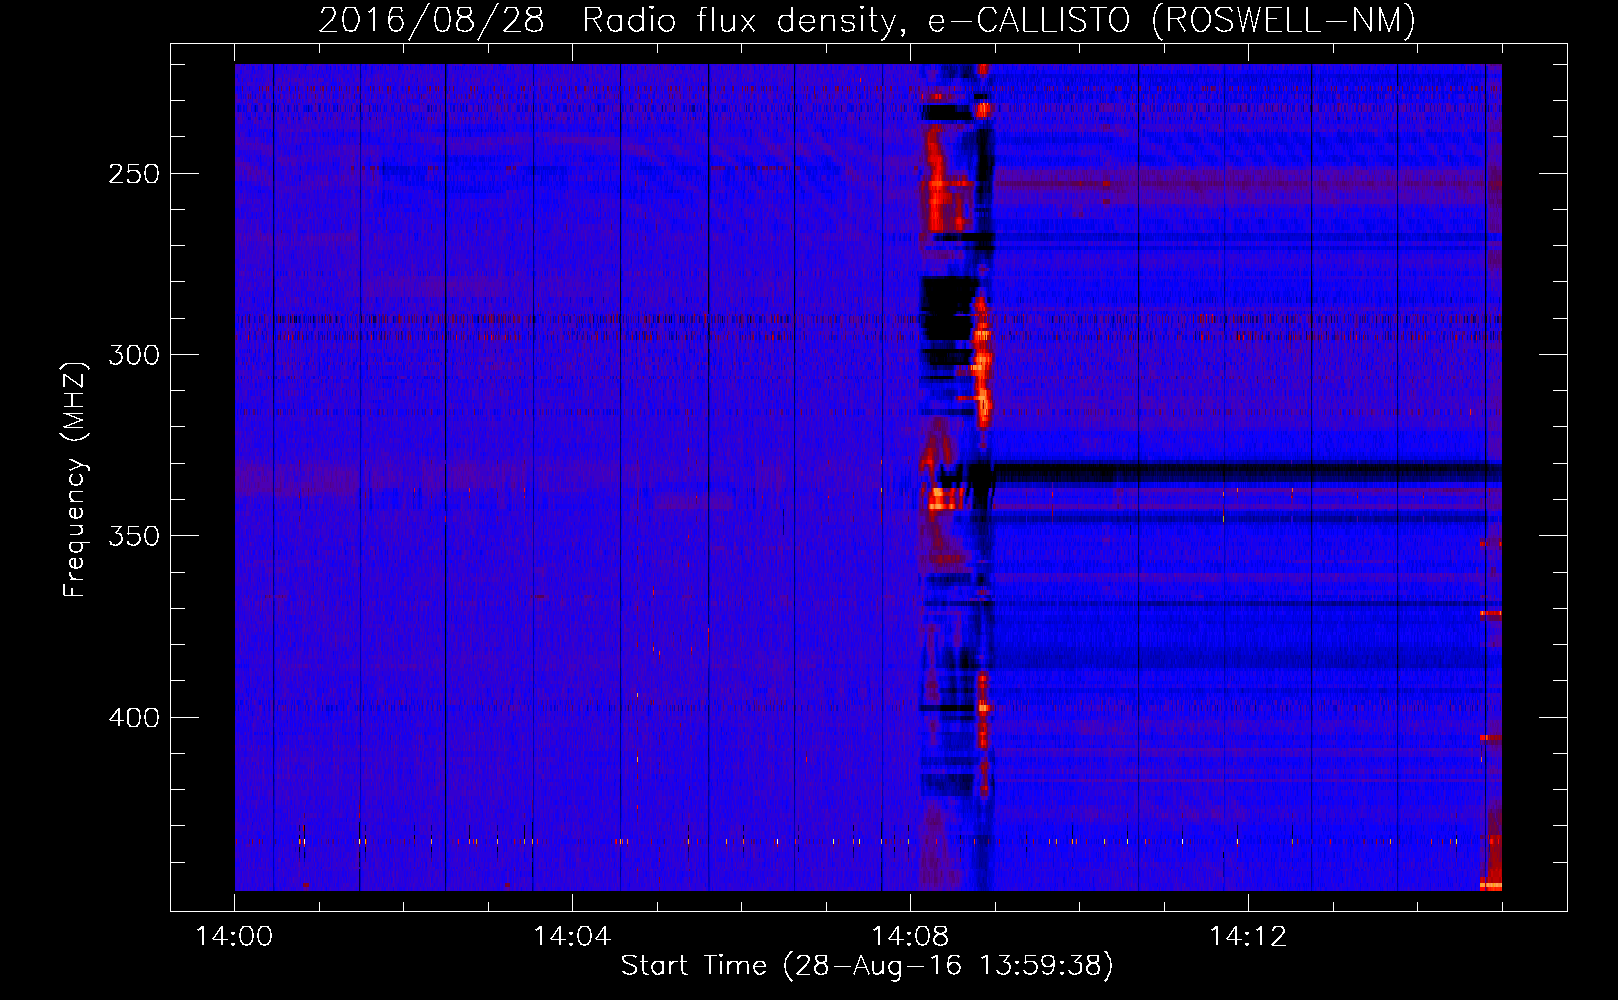Screen dimensions: 1618x1000
Task: Click the thick black horizontal band after 14:09
Action: click(1247, 472)
